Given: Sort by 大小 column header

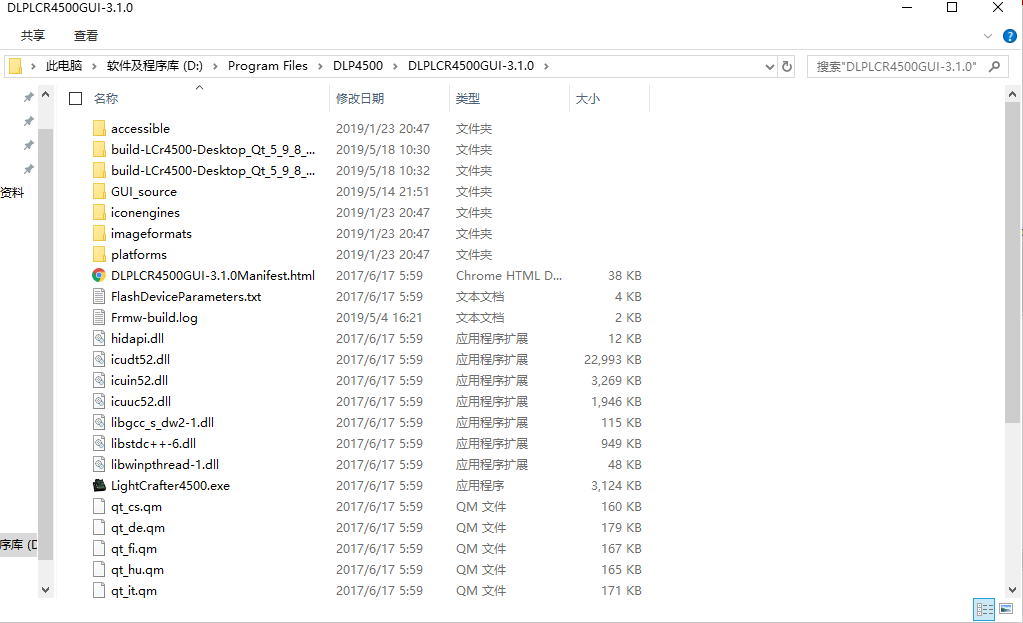Looking at the screenshot, I should click(x=588, y=99).
